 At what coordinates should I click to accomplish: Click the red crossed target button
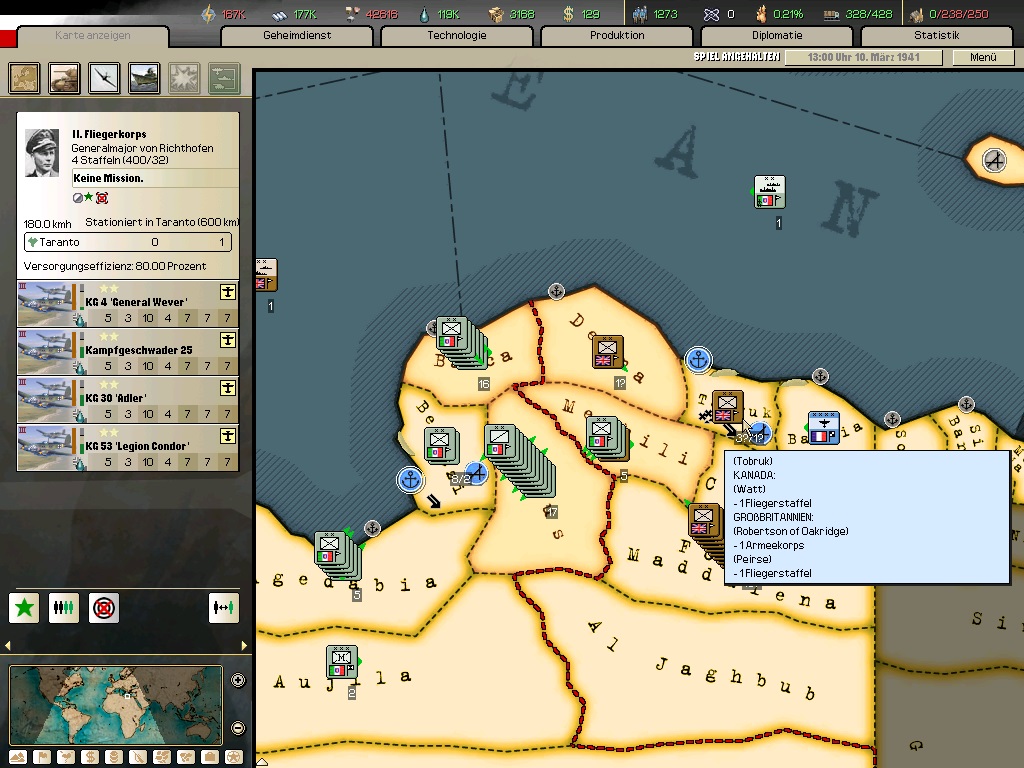point(103,607)
